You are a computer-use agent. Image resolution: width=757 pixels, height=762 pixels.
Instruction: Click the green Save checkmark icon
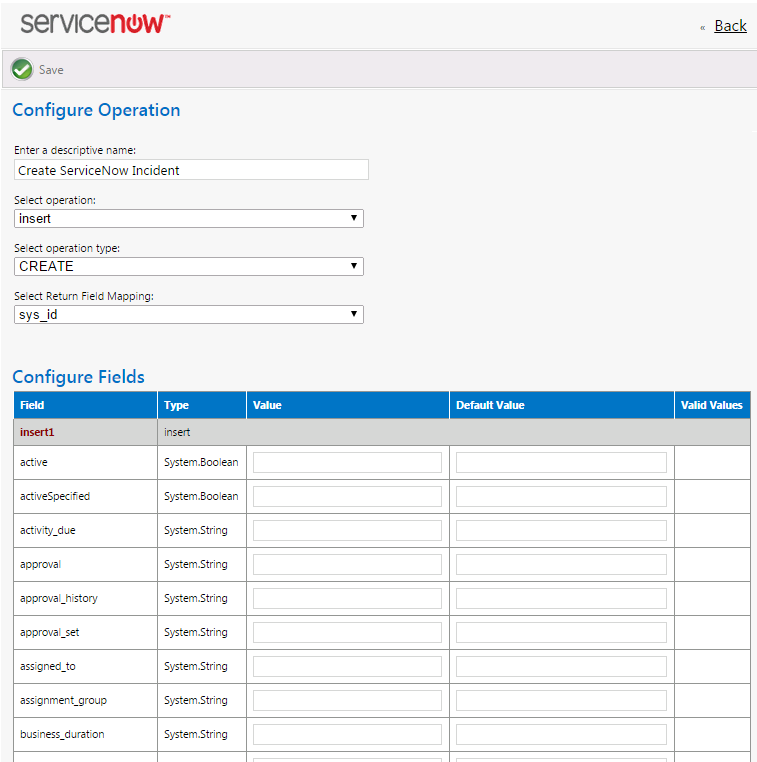(x=22, y=69)
